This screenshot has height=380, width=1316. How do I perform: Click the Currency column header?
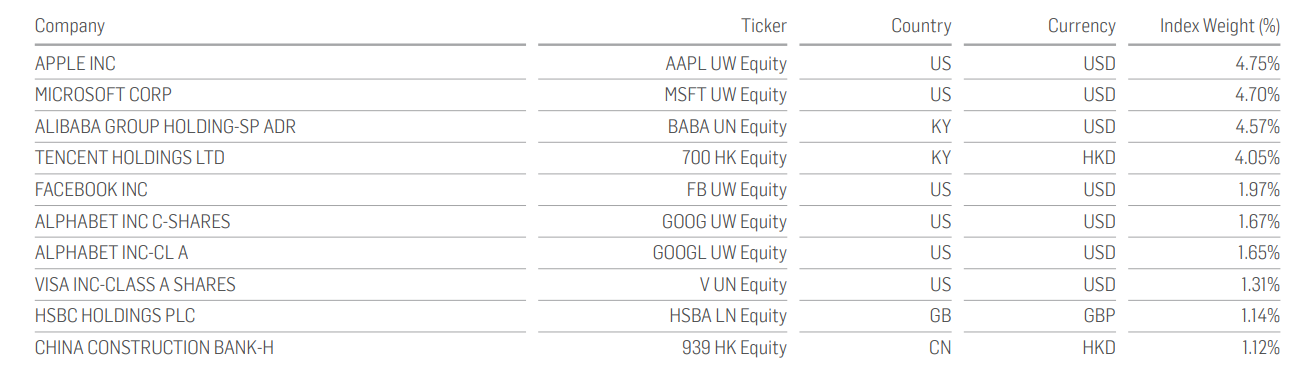(1081, 26)
